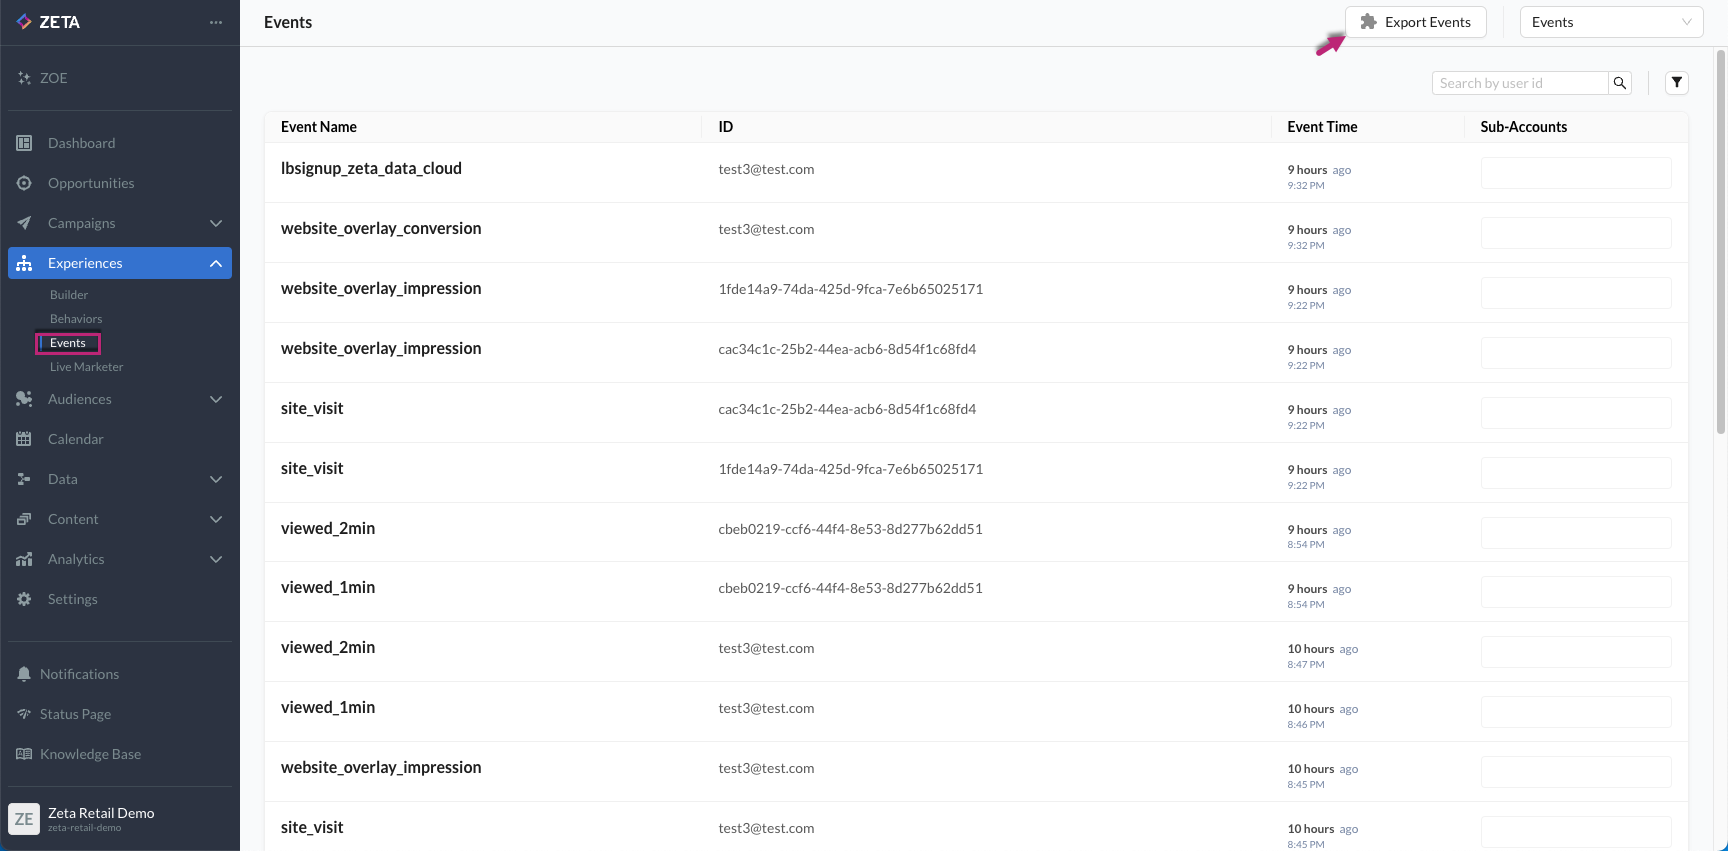Viewport: 1728px width, 851px height.
Task: Select Live Marketer in the sidebar
Action: coord(87,367)
